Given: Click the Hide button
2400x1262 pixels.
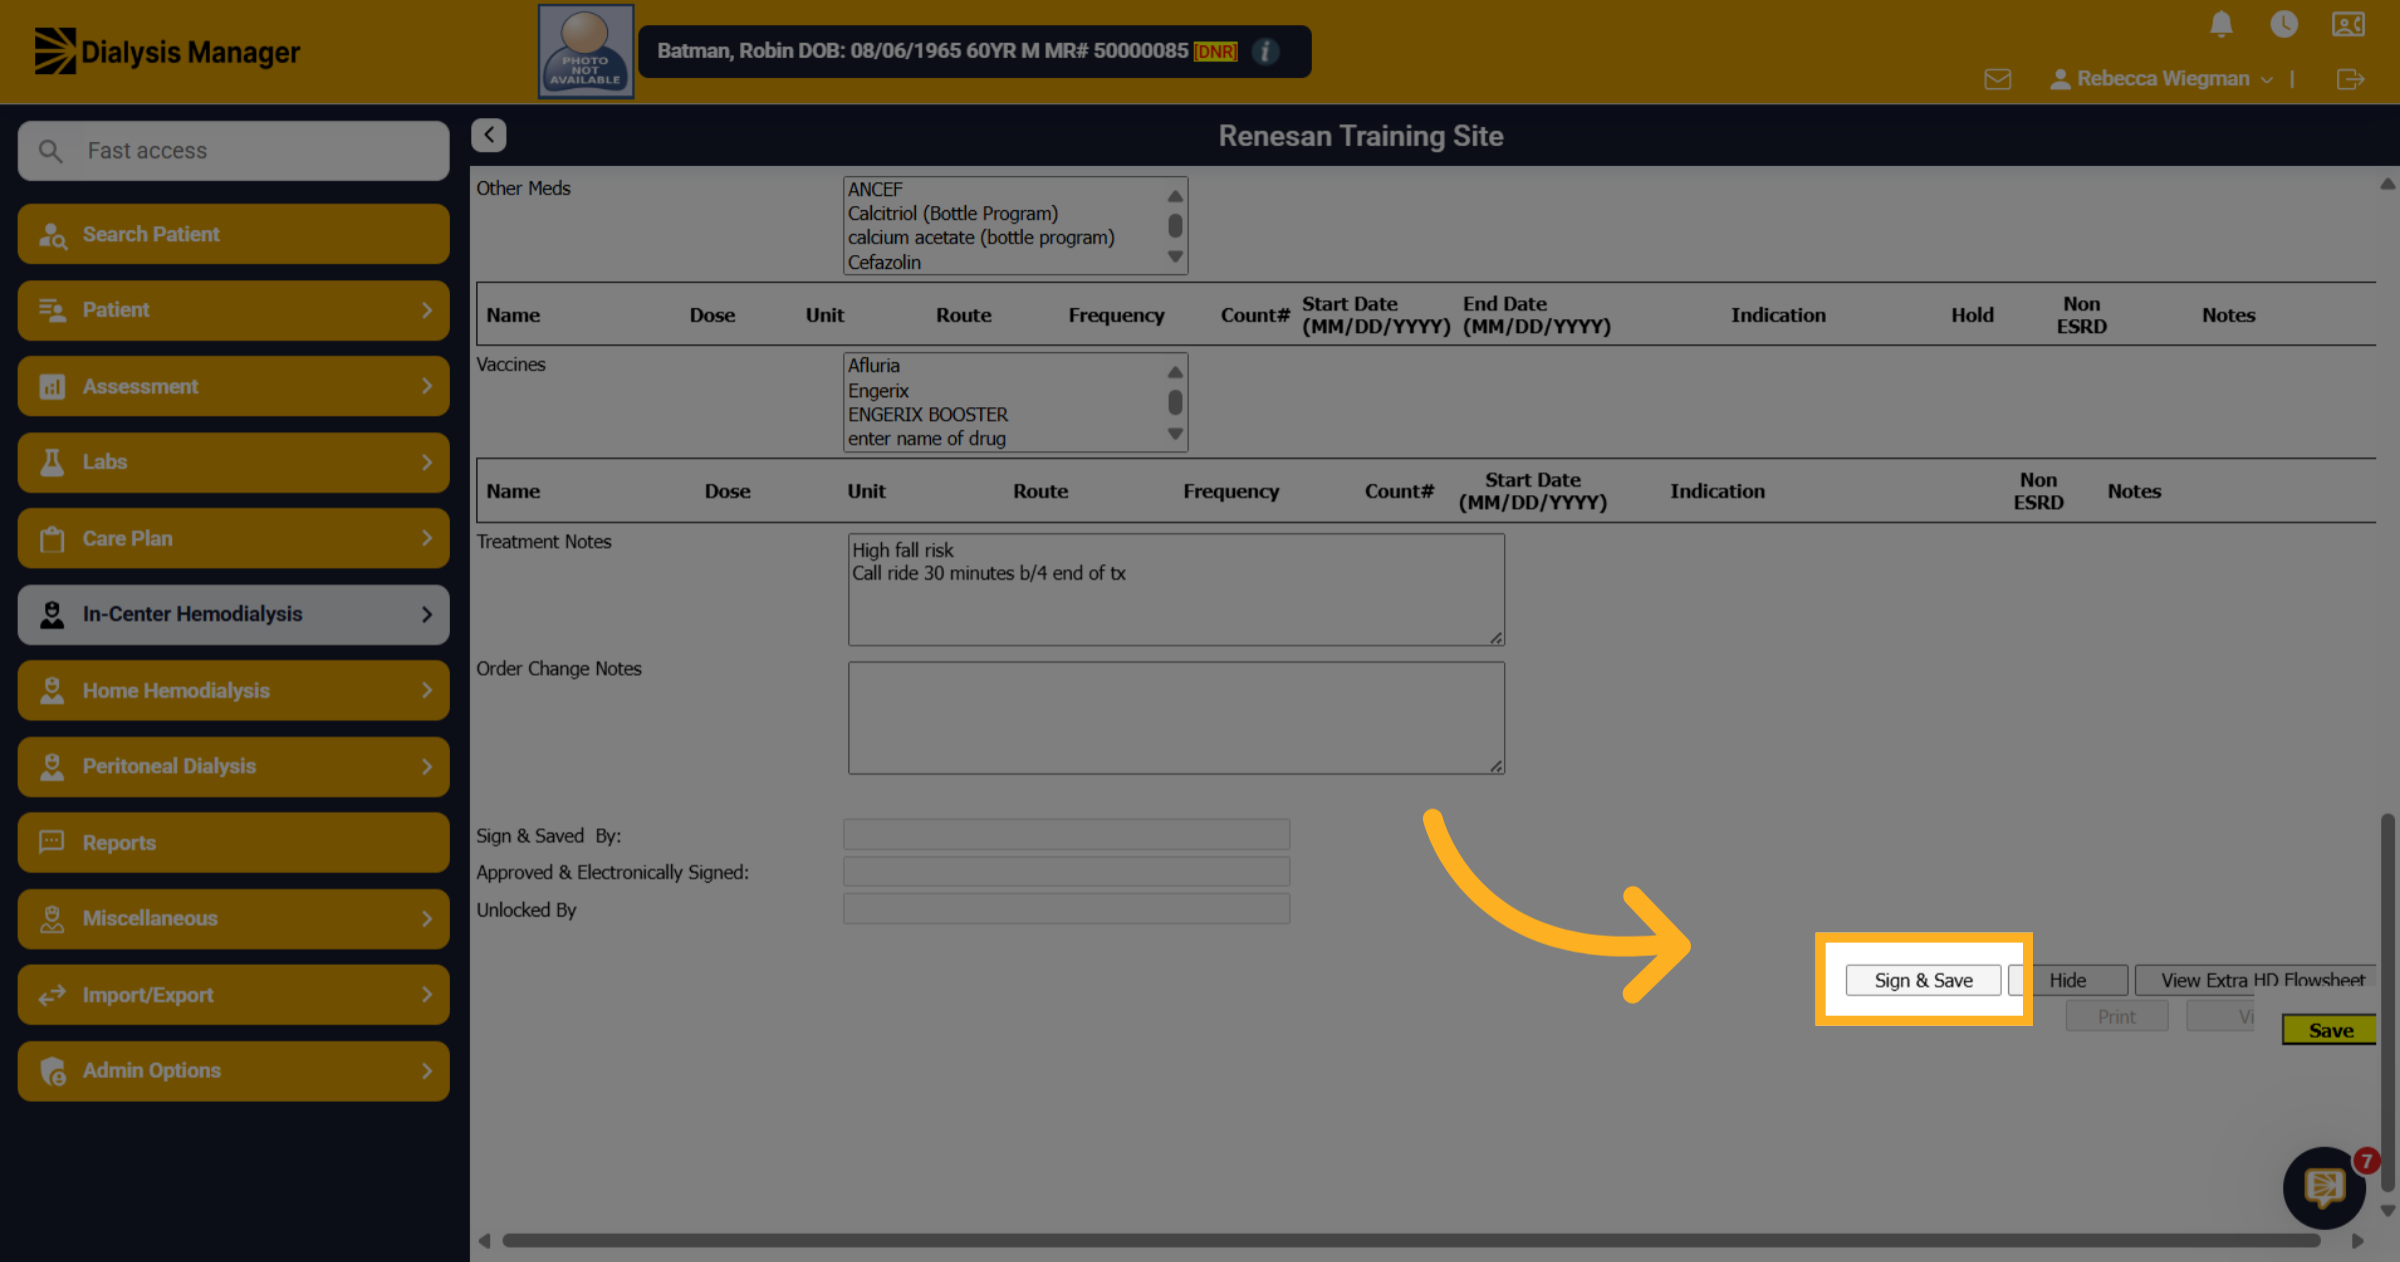Looking at the screenshot, I should pyautogui.click(x=2068, y=980).
